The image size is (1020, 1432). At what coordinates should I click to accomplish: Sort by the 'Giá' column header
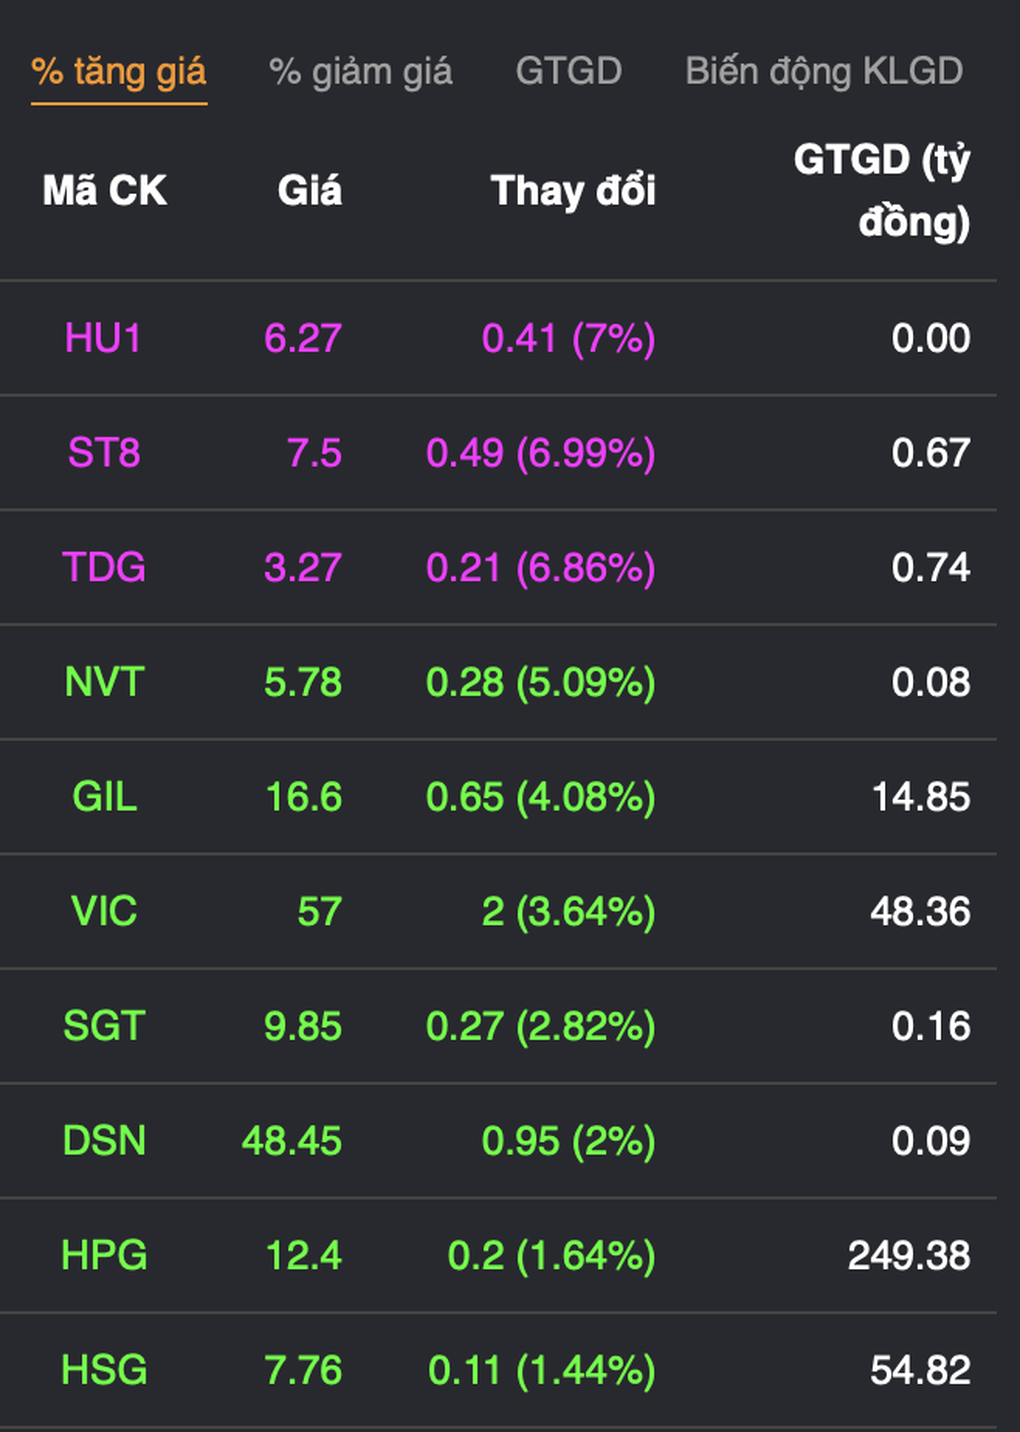[309, 190]
